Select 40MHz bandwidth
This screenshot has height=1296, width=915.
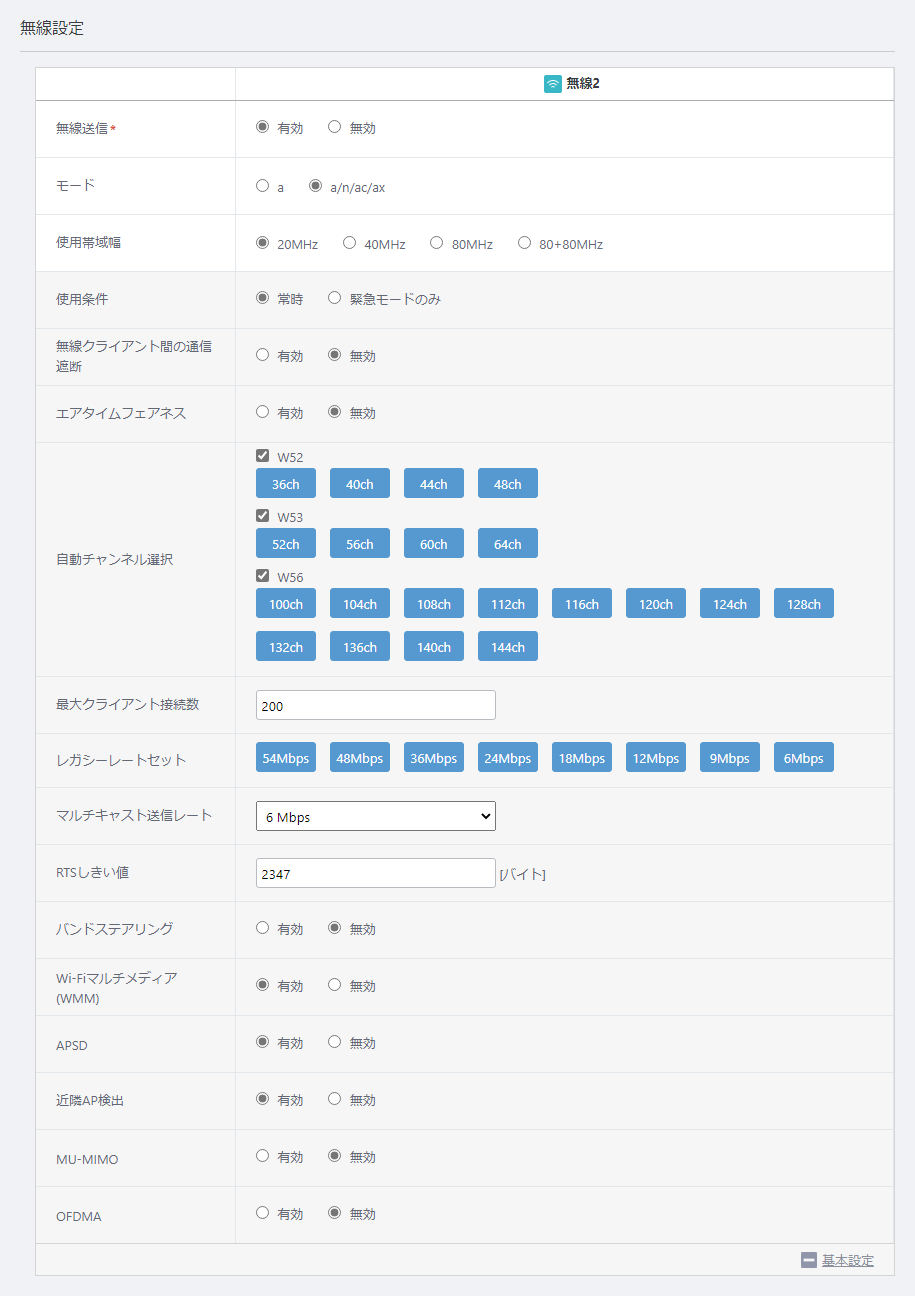(x=350, y=243)
